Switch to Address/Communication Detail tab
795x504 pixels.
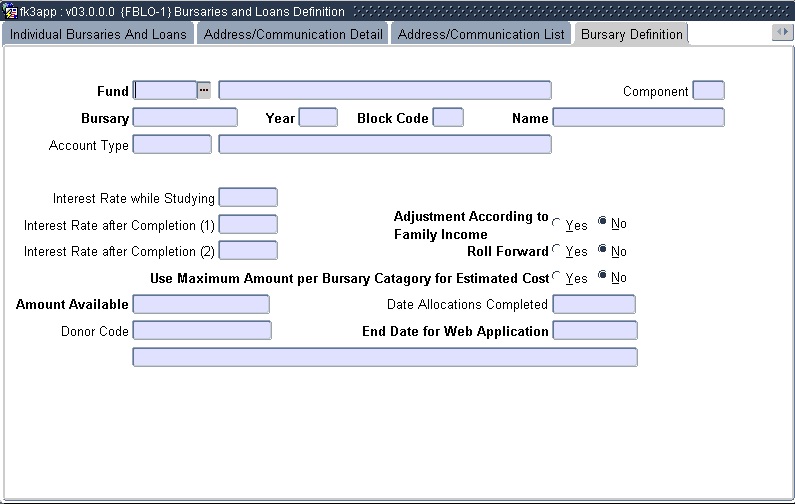tap(293, 34)
